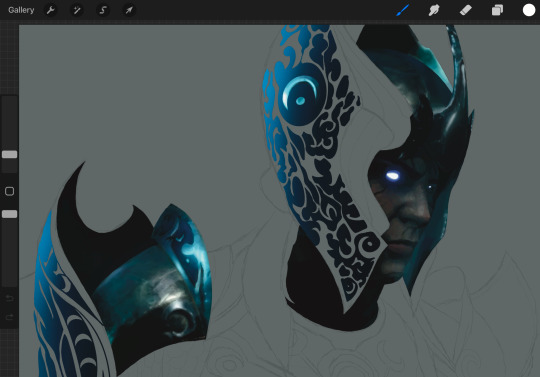Image resolution: width=540 pixels, height=377 pixels.
Task: Activate the Selection S-shaped tool
Action: (103, 10)
